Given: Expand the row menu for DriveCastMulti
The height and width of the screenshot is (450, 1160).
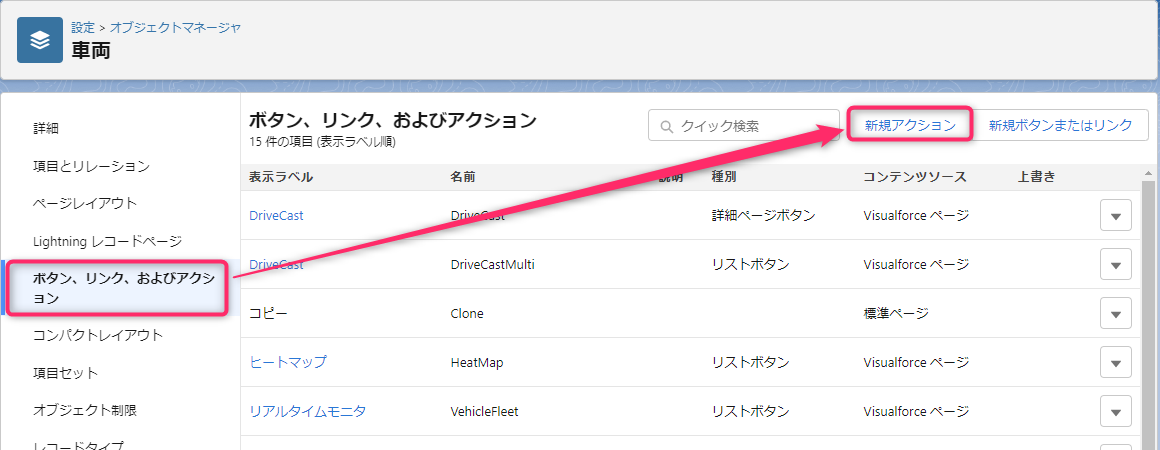Looking at the screenshot, I should coord(1116,264).
